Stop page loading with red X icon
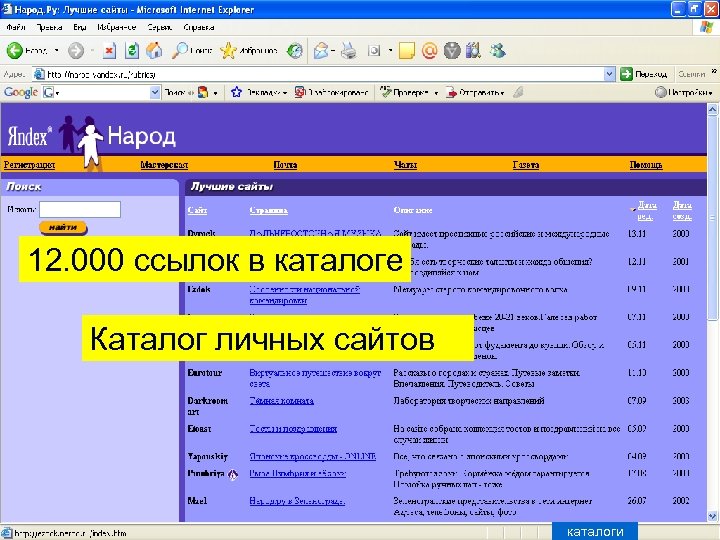 [x=109, y=51]
